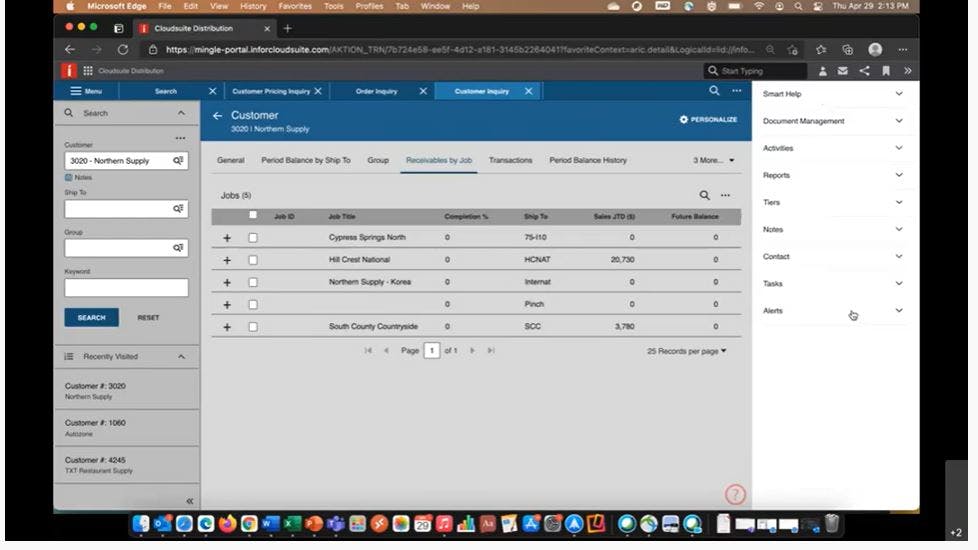Collapse the left sidebar with double arrow
Viewport: 978px width, 550px height.
point(190,501)
